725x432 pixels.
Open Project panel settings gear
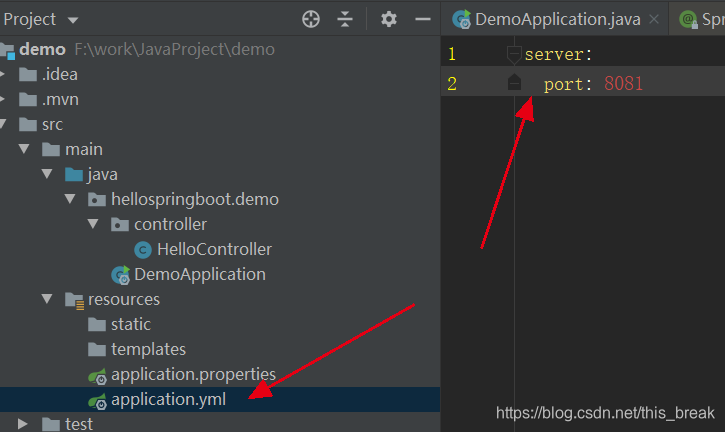pyautogui.click(x=388, y=19)
